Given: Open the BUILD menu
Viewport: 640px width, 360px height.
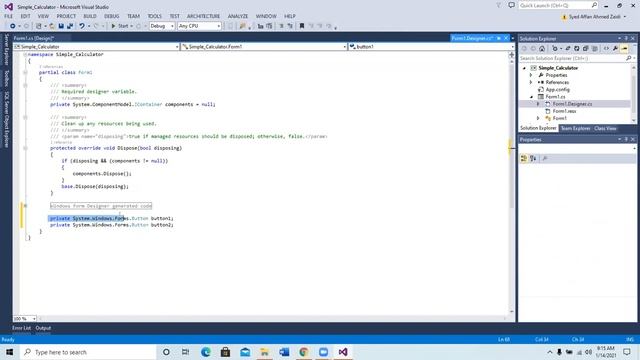Looking at the screenshot, I should [90, 16].
